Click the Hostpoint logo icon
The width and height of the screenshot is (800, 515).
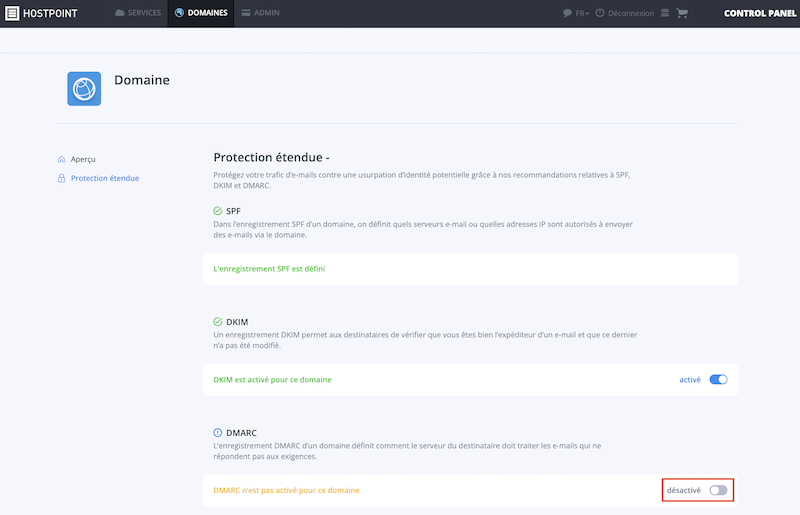(x=12, y=13)
